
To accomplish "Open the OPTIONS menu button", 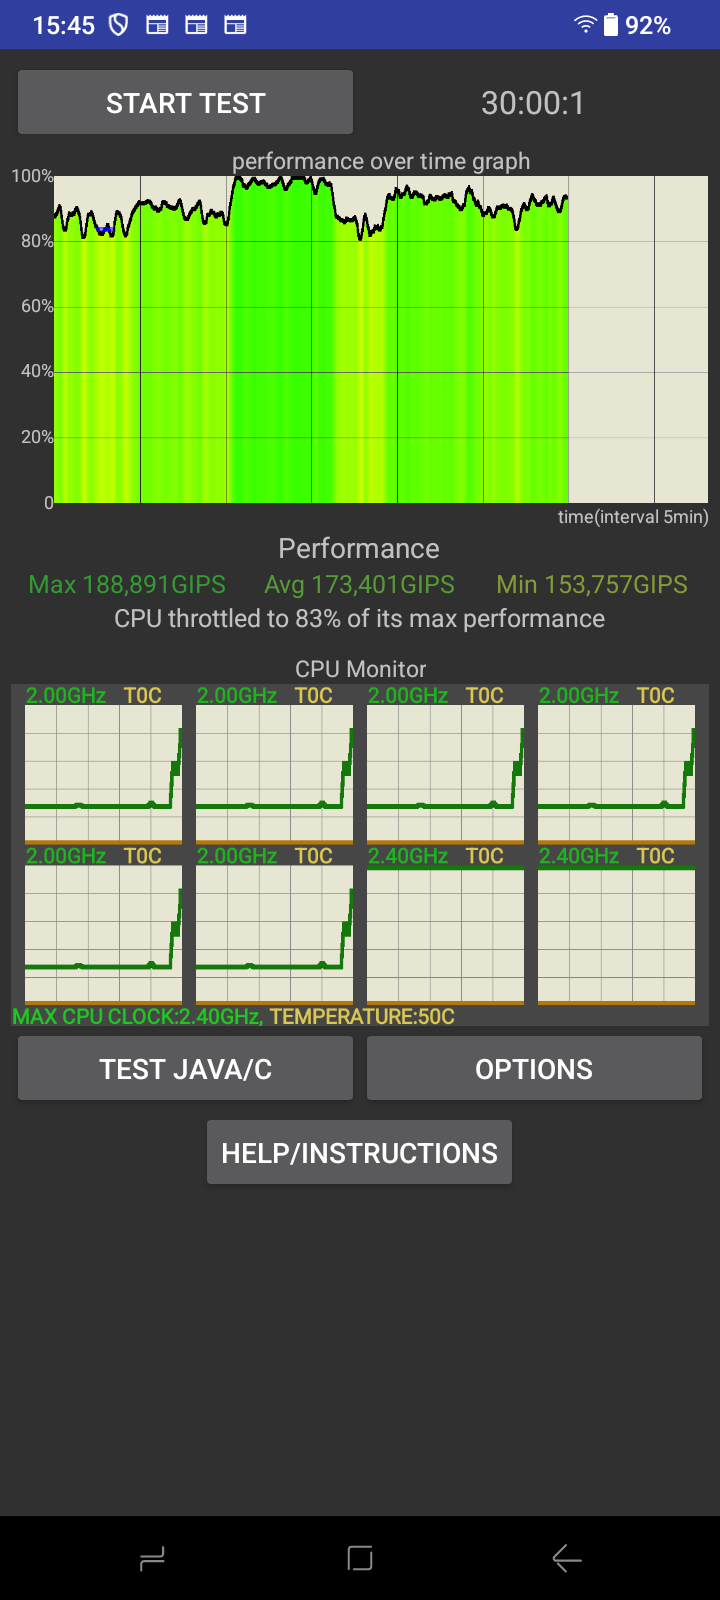I will 534,1068.
